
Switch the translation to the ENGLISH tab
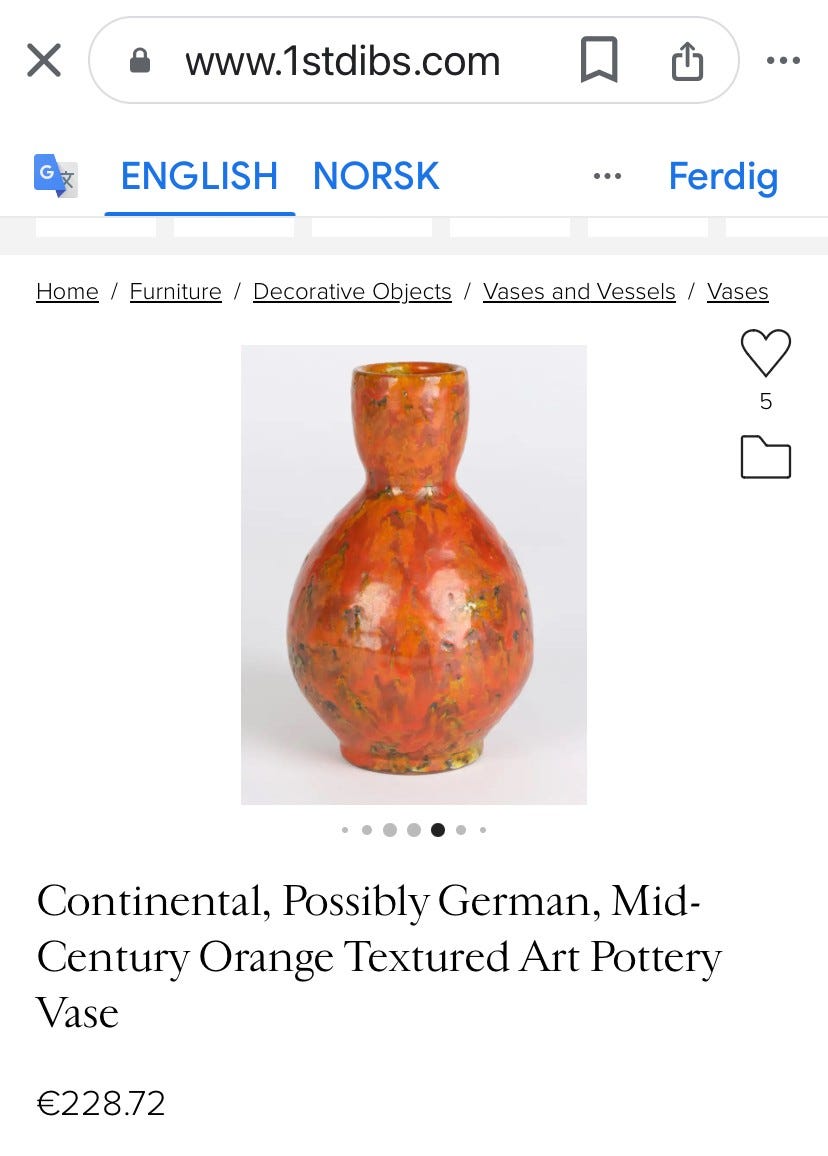coord(199,176)
